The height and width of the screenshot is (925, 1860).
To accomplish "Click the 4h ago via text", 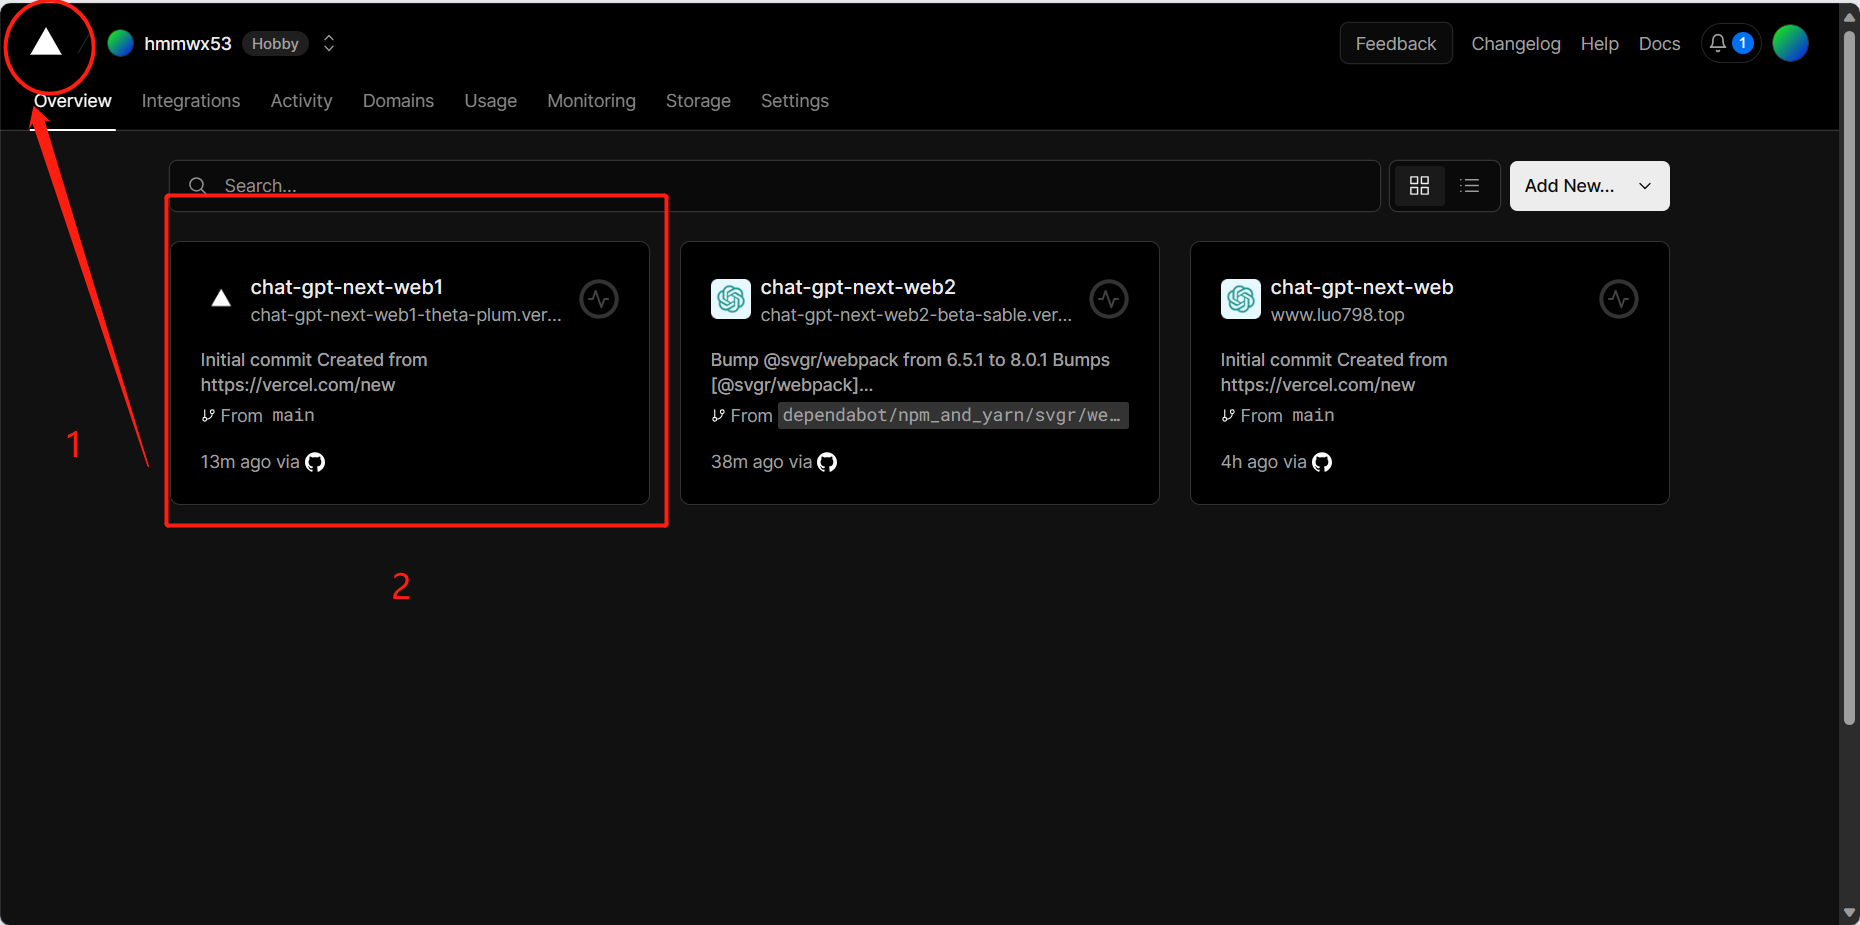I will click(x=1263, y=462).
